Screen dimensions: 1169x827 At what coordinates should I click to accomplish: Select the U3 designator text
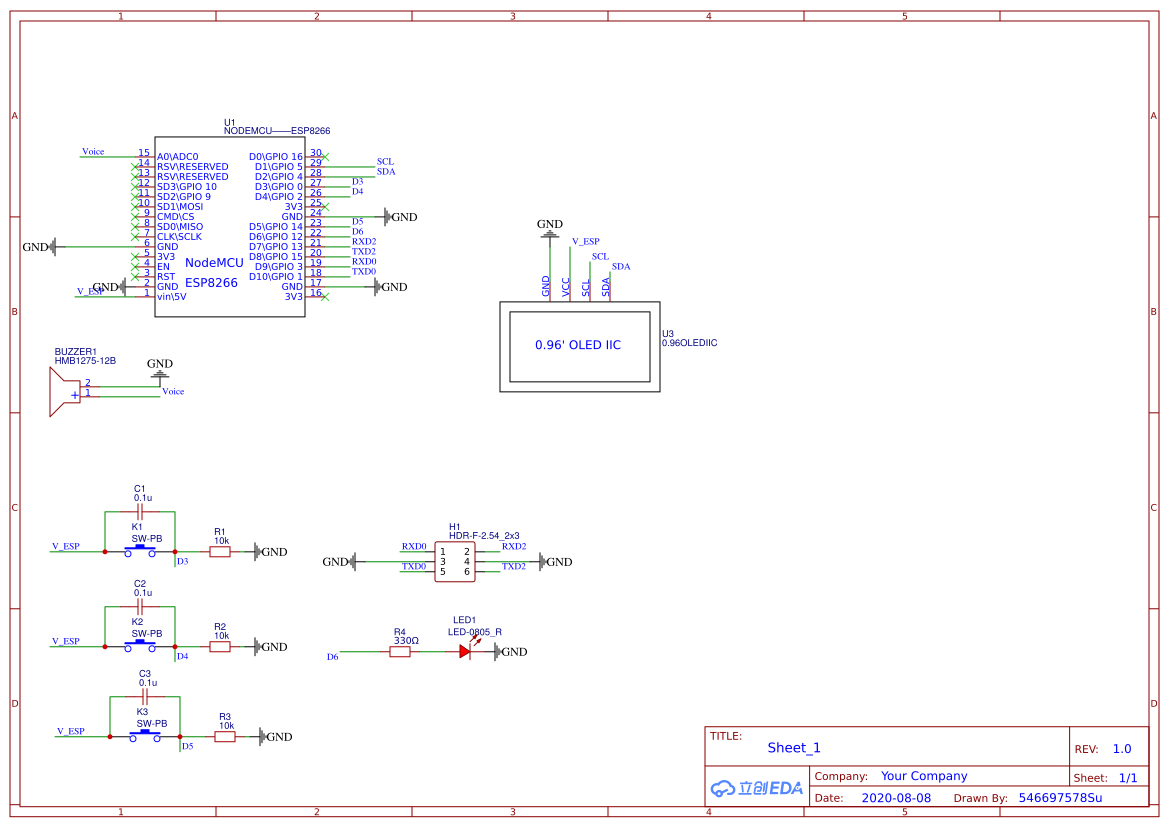(x=668, y=334)
